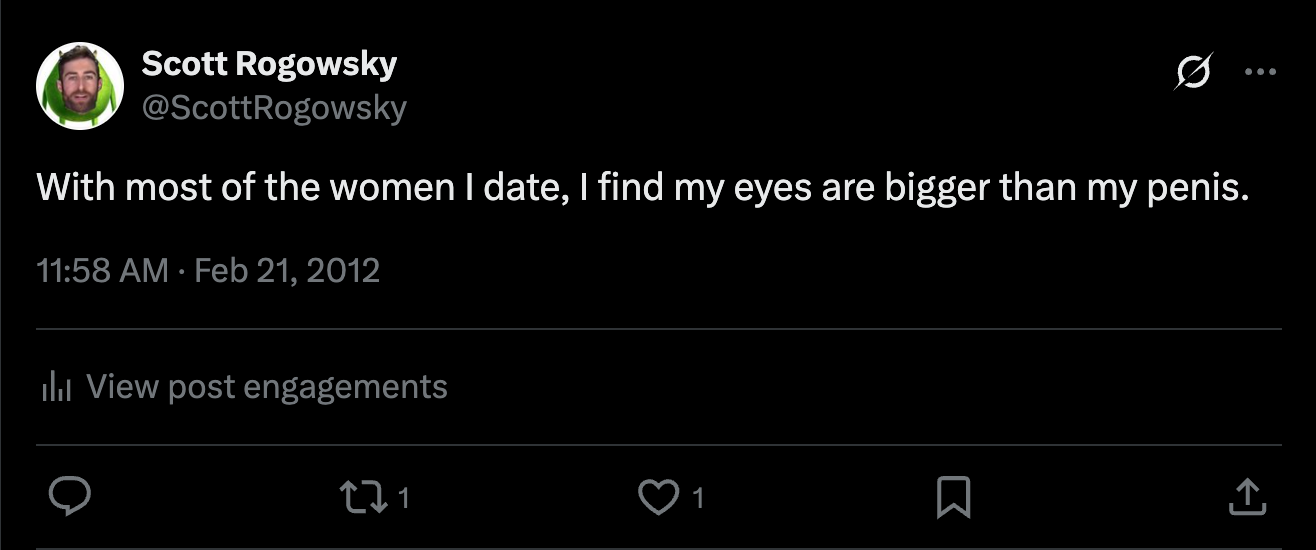Bookmark this post
The height and width of the screenshot is (550, 1316).
953,497
